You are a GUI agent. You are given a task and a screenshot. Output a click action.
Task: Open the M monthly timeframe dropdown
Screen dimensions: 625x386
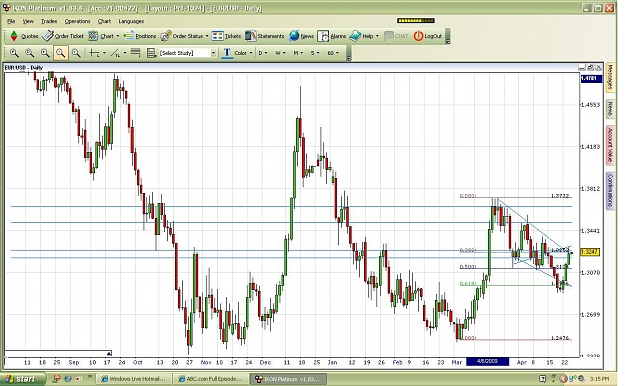tap(298, 53)
